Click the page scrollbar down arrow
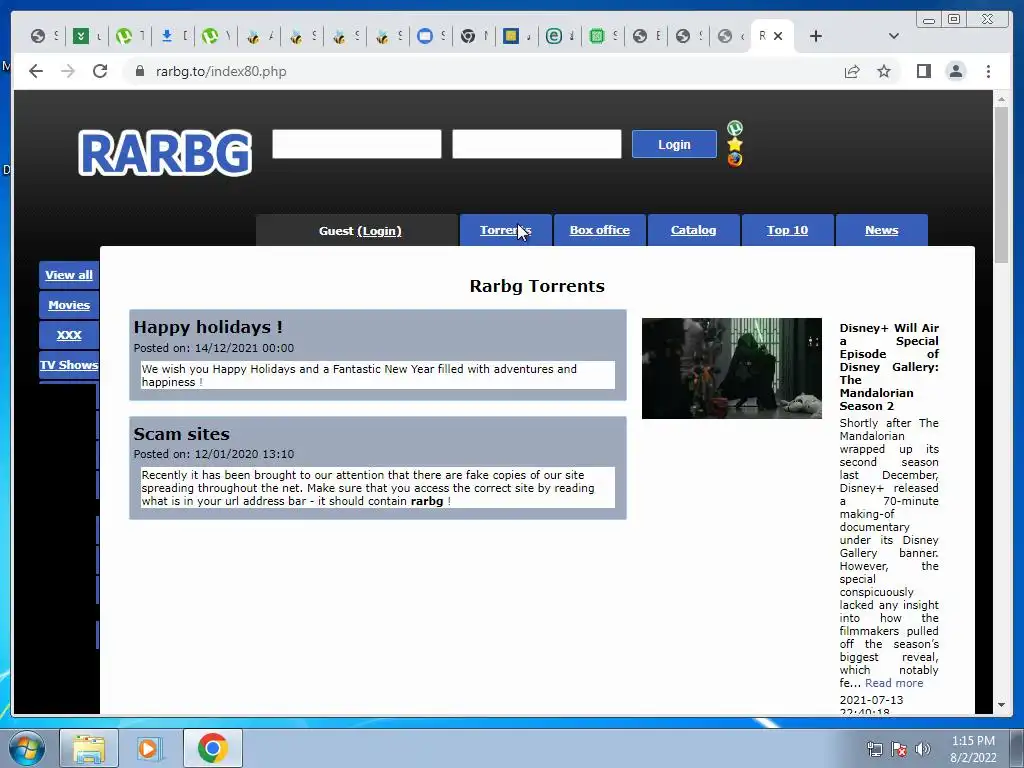Screen dimensions: 1024x768 coord(1001,705)
